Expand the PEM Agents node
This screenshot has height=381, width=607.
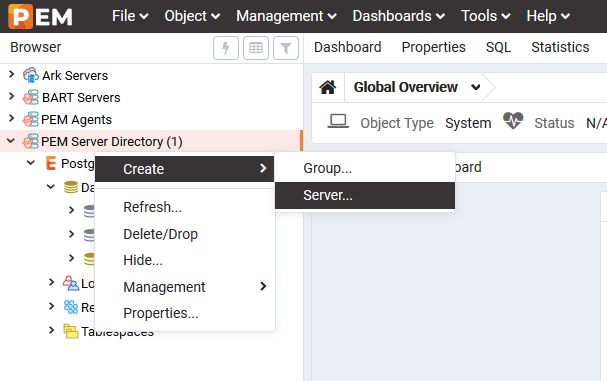(x=12, y=118)
